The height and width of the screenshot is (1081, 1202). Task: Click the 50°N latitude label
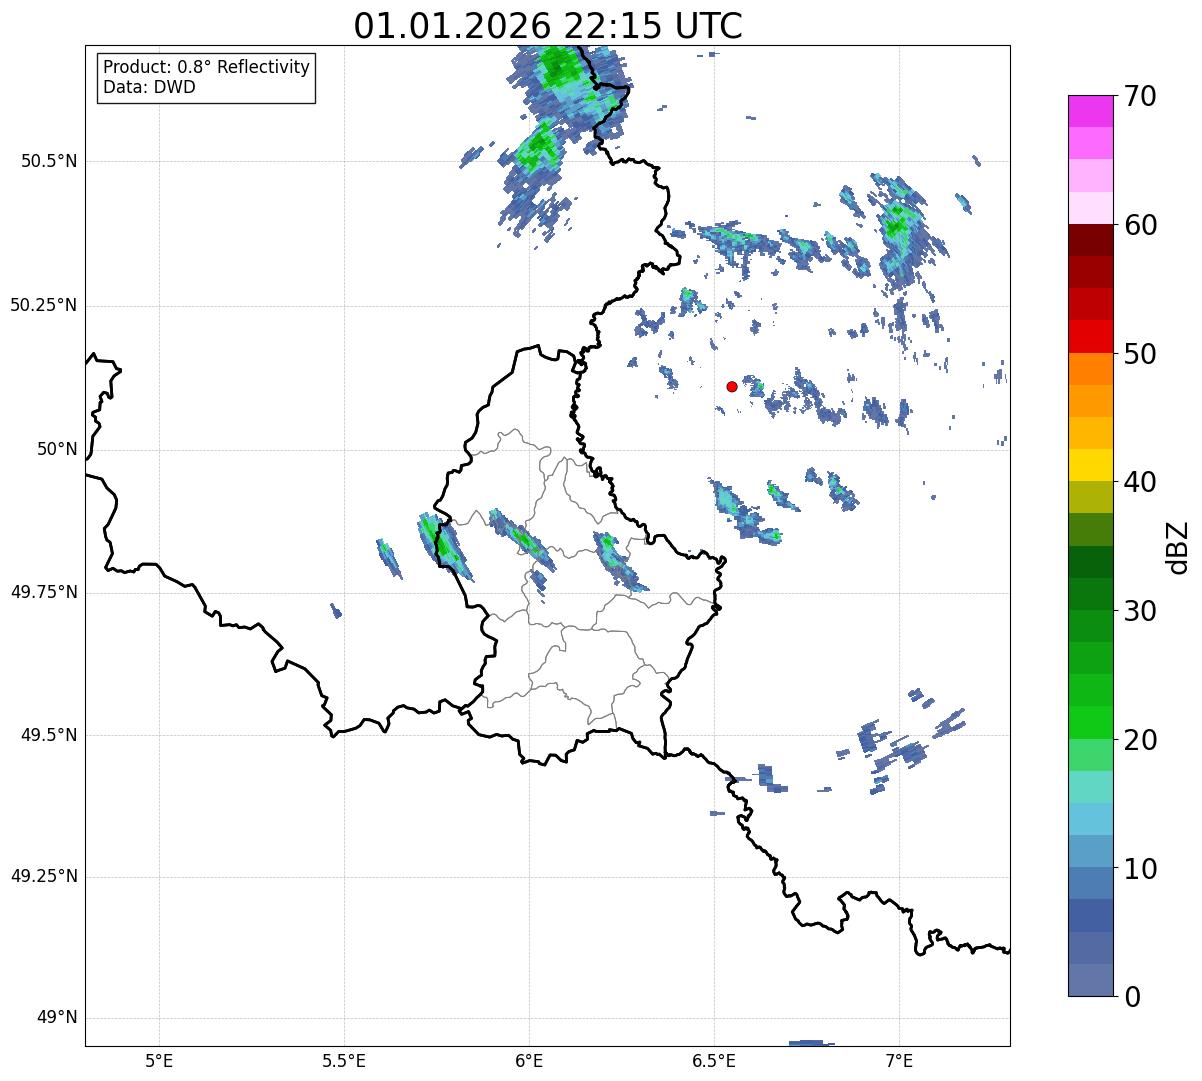tap(57, 449)
